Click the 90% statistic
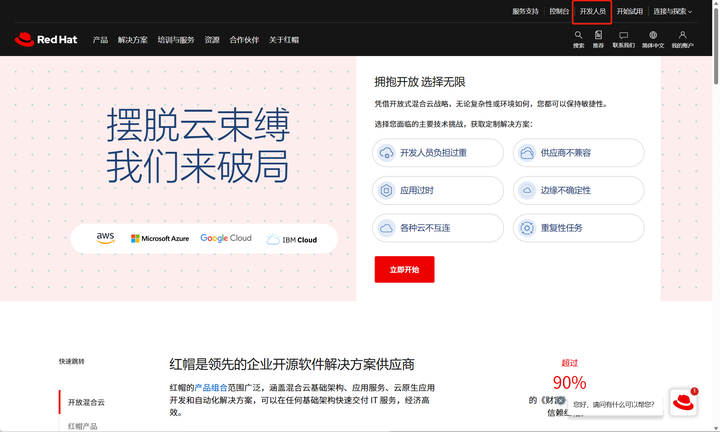 569,382
